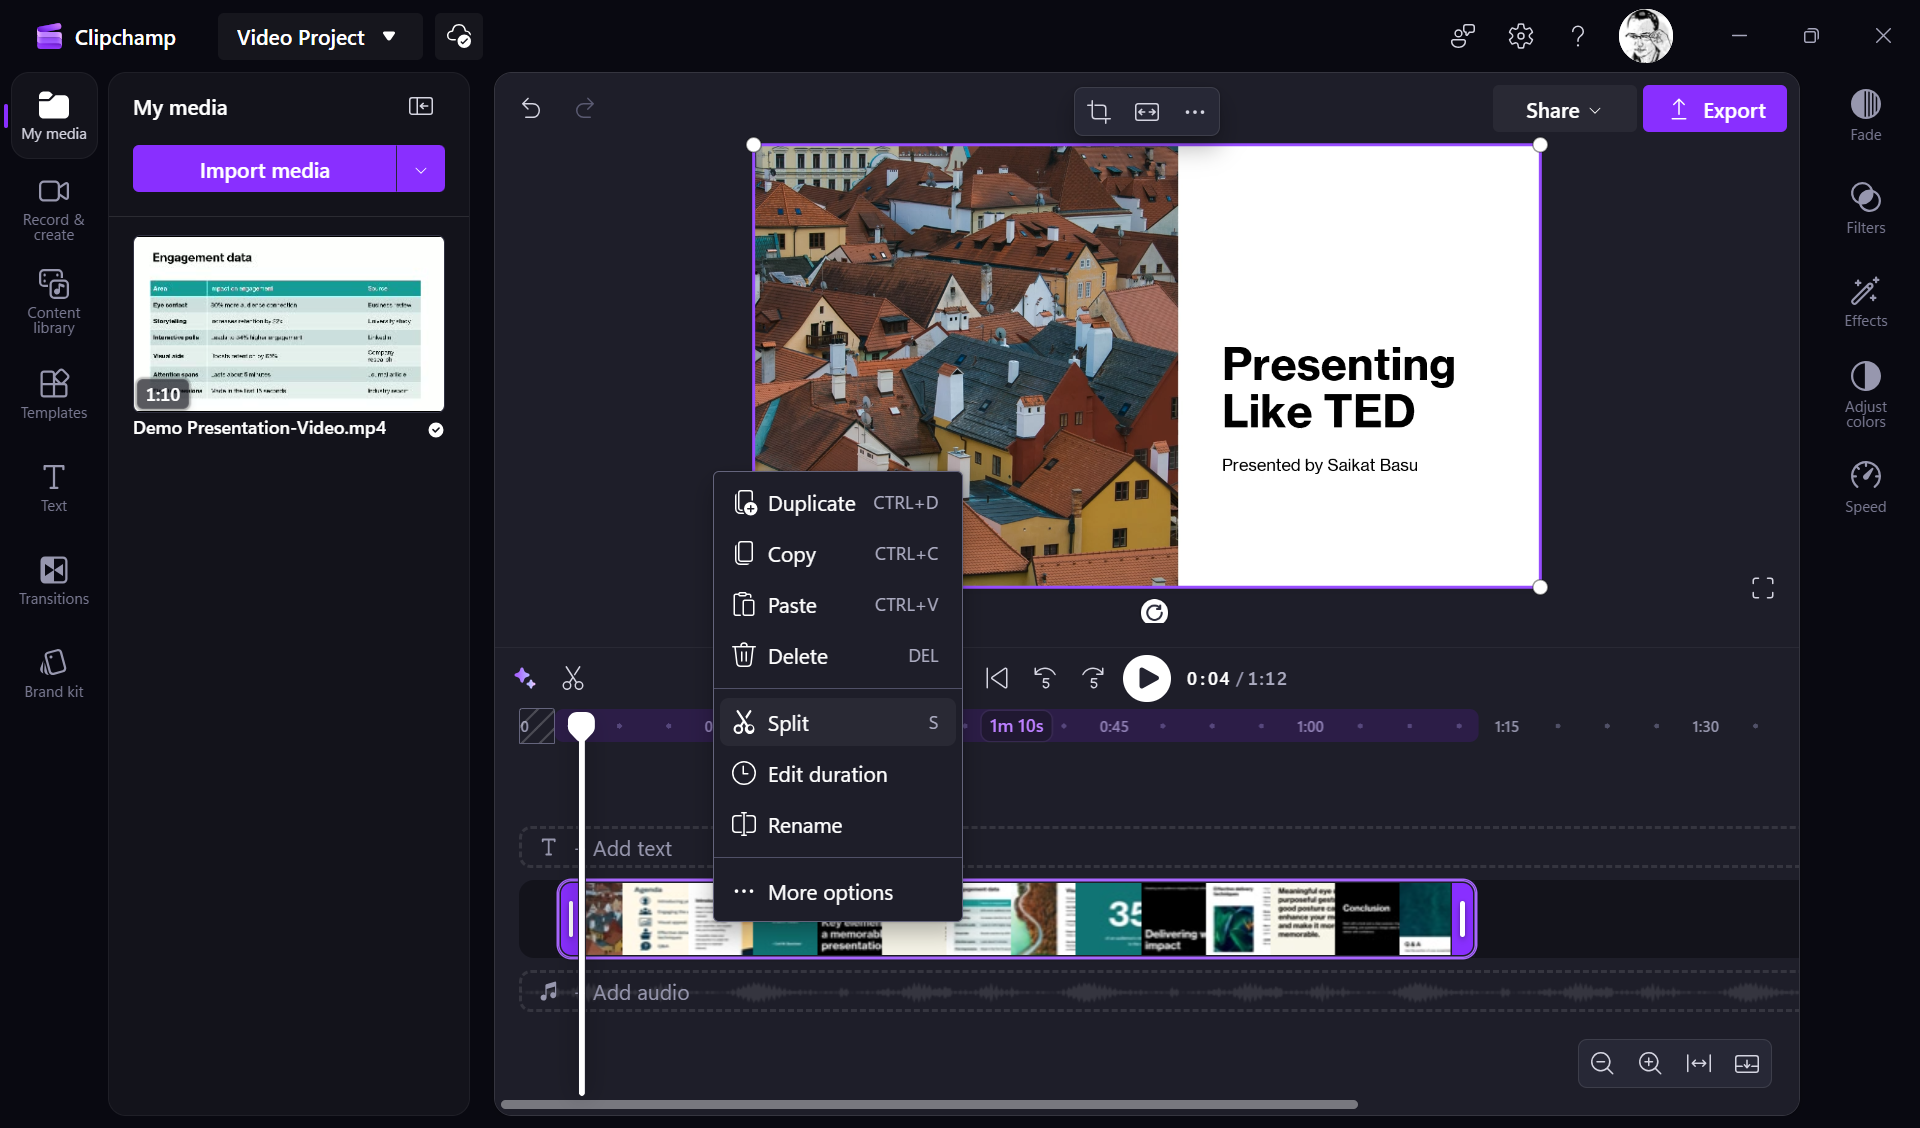Open the Fade properties panel
The height and width of the screenshot is (1128, 1920).
point(1865,115)
